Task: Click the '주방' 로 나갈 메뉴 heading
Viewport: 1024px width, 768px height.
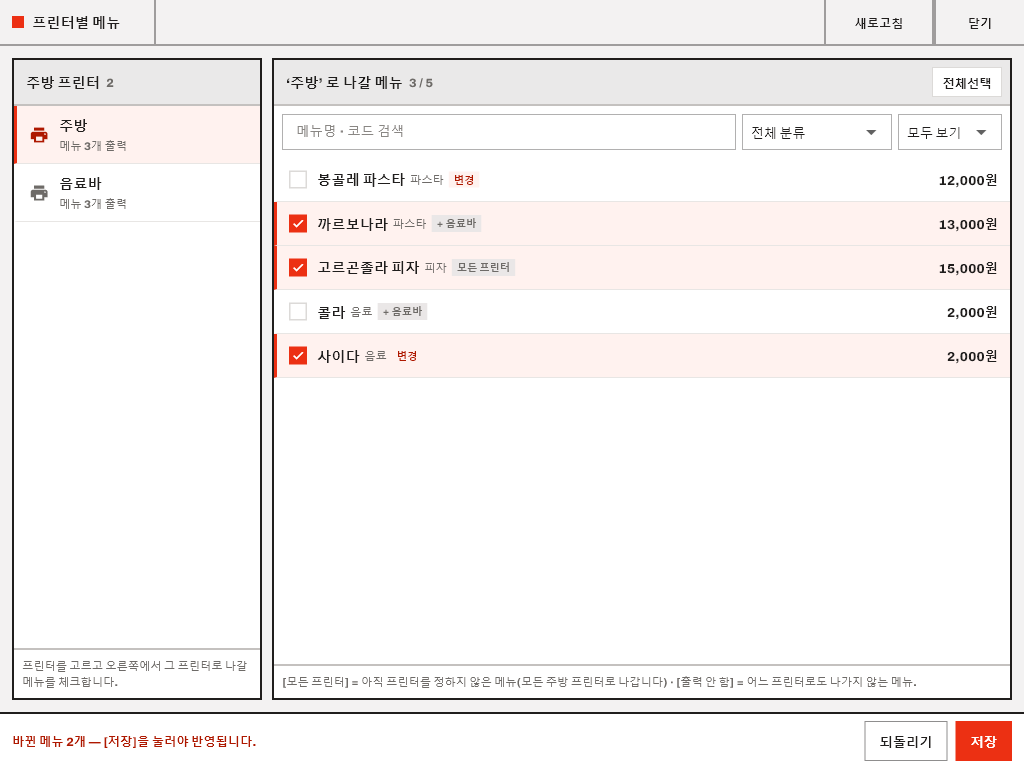Action: 344,82
